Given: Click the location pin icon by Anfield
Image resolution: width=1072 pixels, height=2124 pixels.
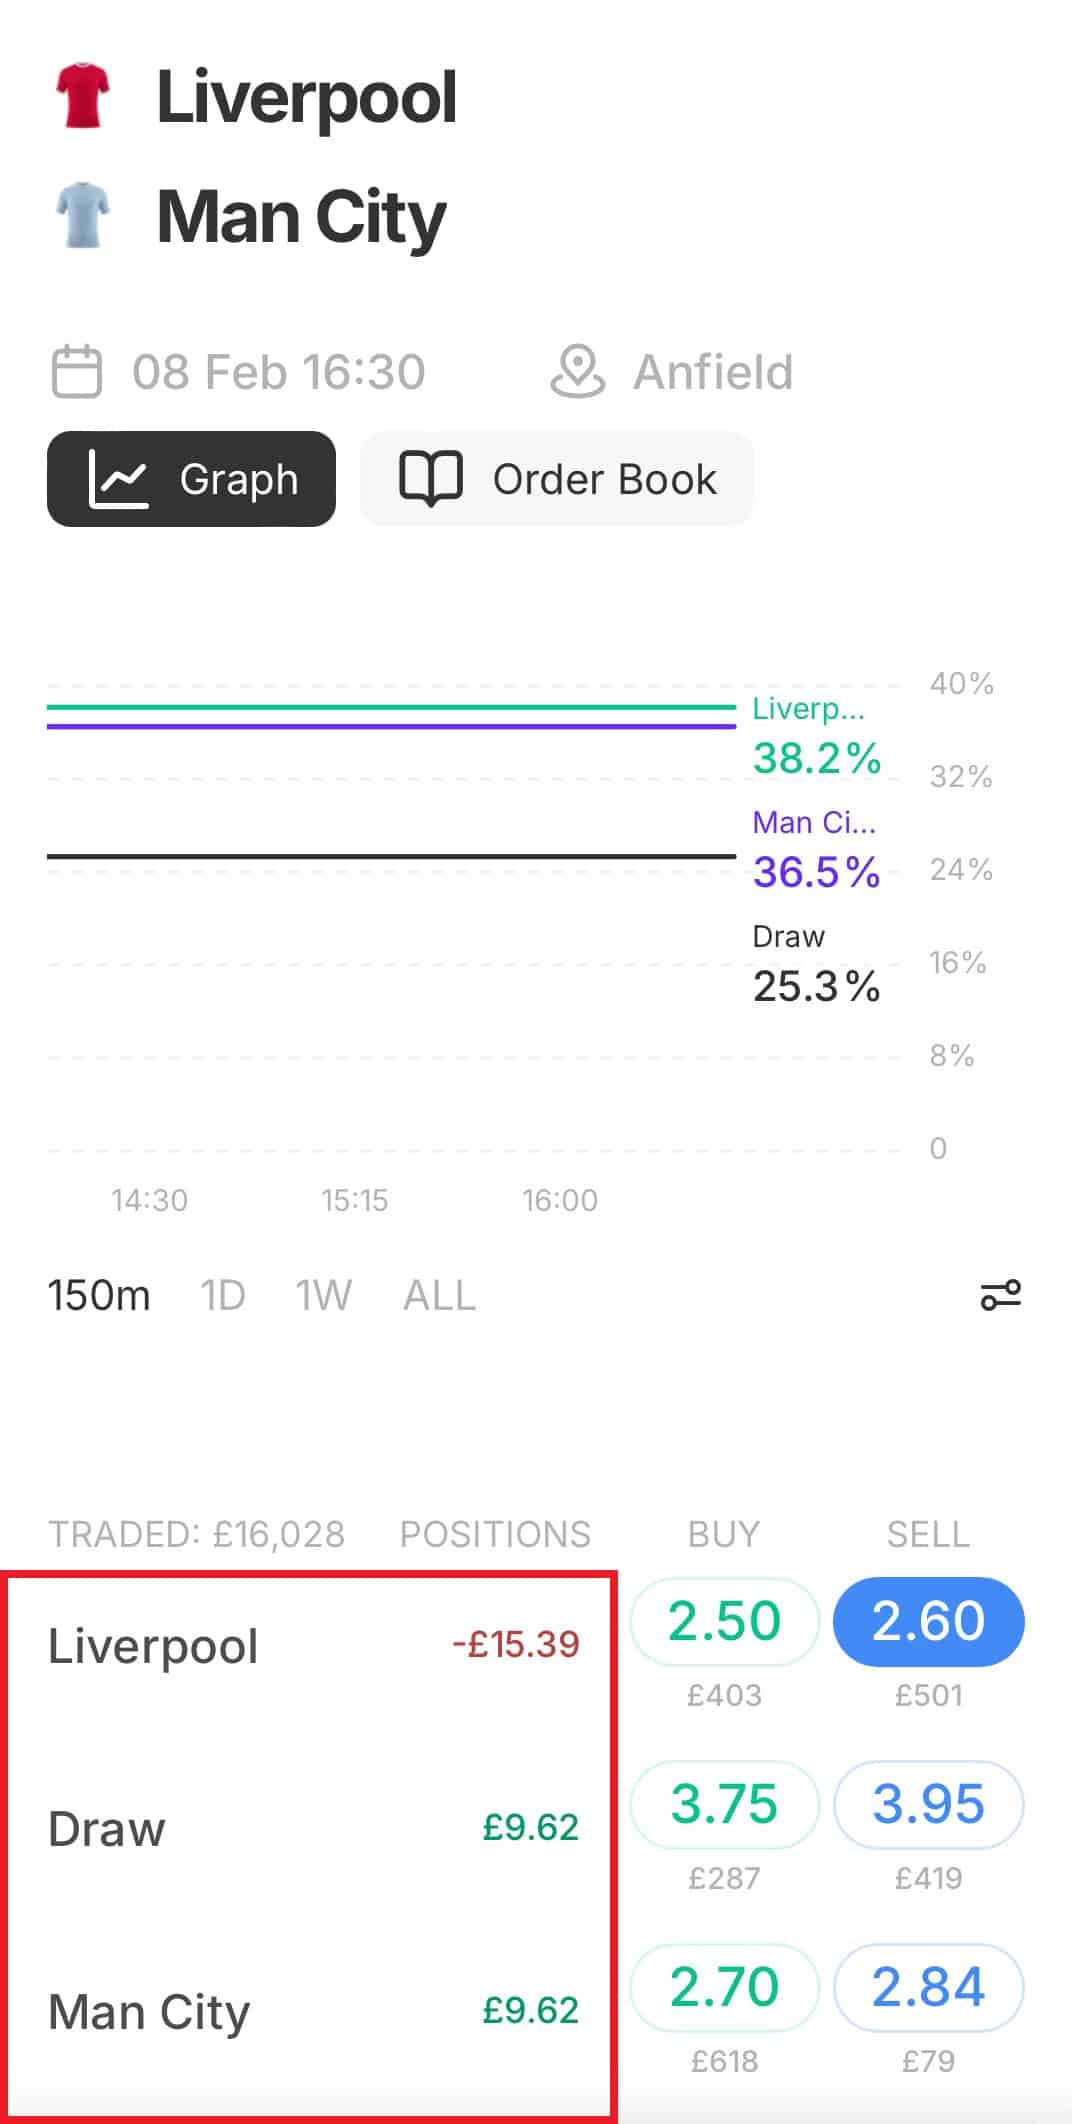Looking at the screenshot, I should (577, 372).
